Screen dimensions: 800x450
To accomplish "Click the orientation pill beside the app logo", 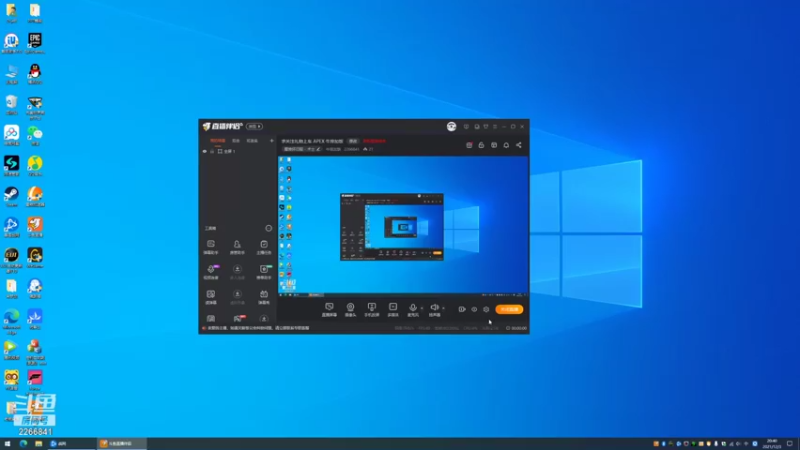I will pyautogui.click(x=254, y=127).
